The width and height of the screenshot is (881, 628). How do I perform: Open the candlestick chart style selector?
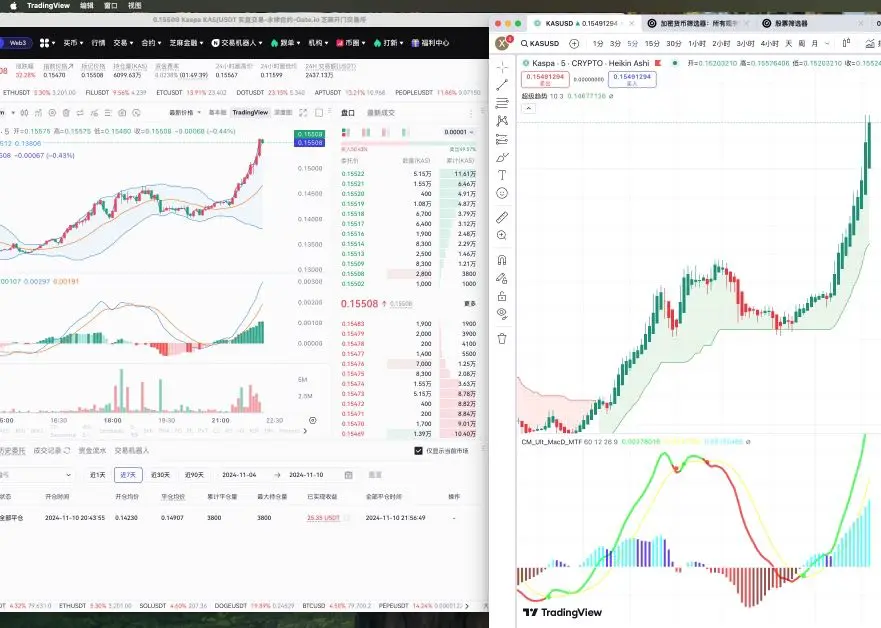pos(847,43)
